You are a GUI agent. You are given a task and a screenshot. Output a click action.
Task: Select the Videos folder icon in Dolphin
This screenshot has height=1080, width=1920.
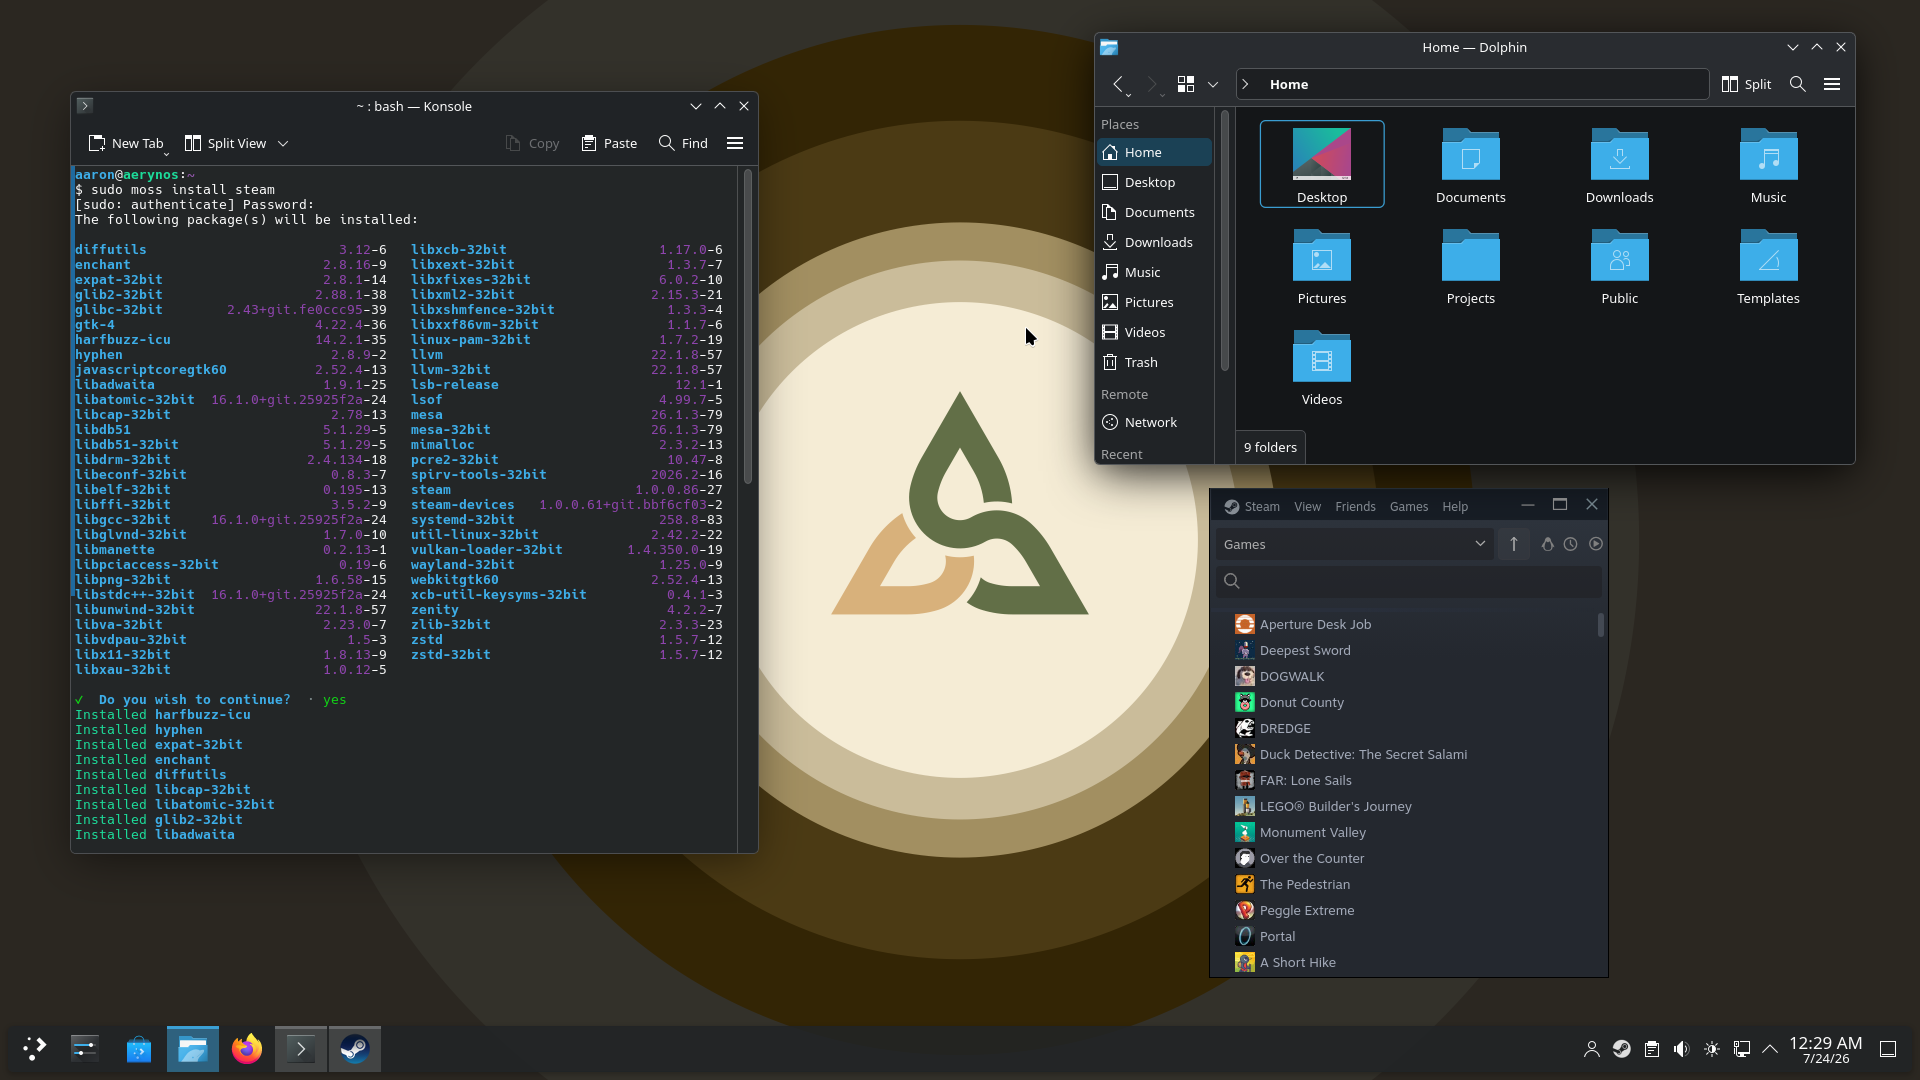1322,366
